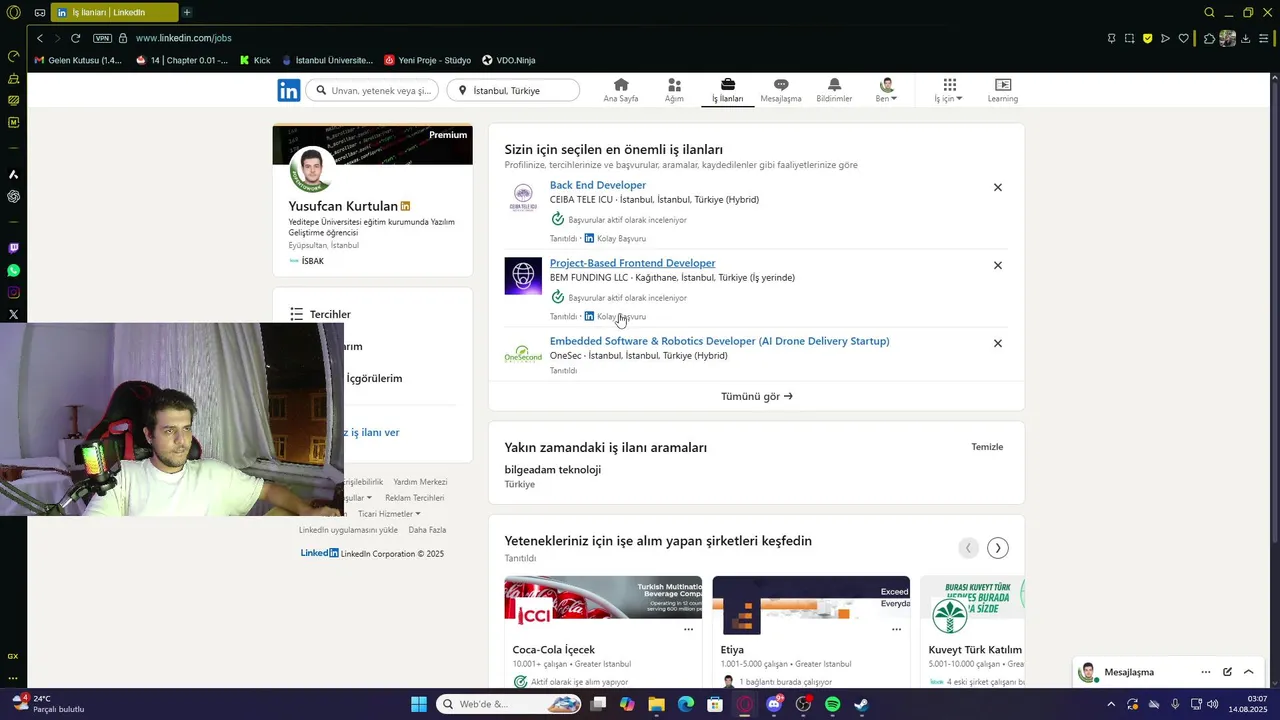Open Twitch in the Opera sidebar

pyautogui.click(x=13, y=248)
